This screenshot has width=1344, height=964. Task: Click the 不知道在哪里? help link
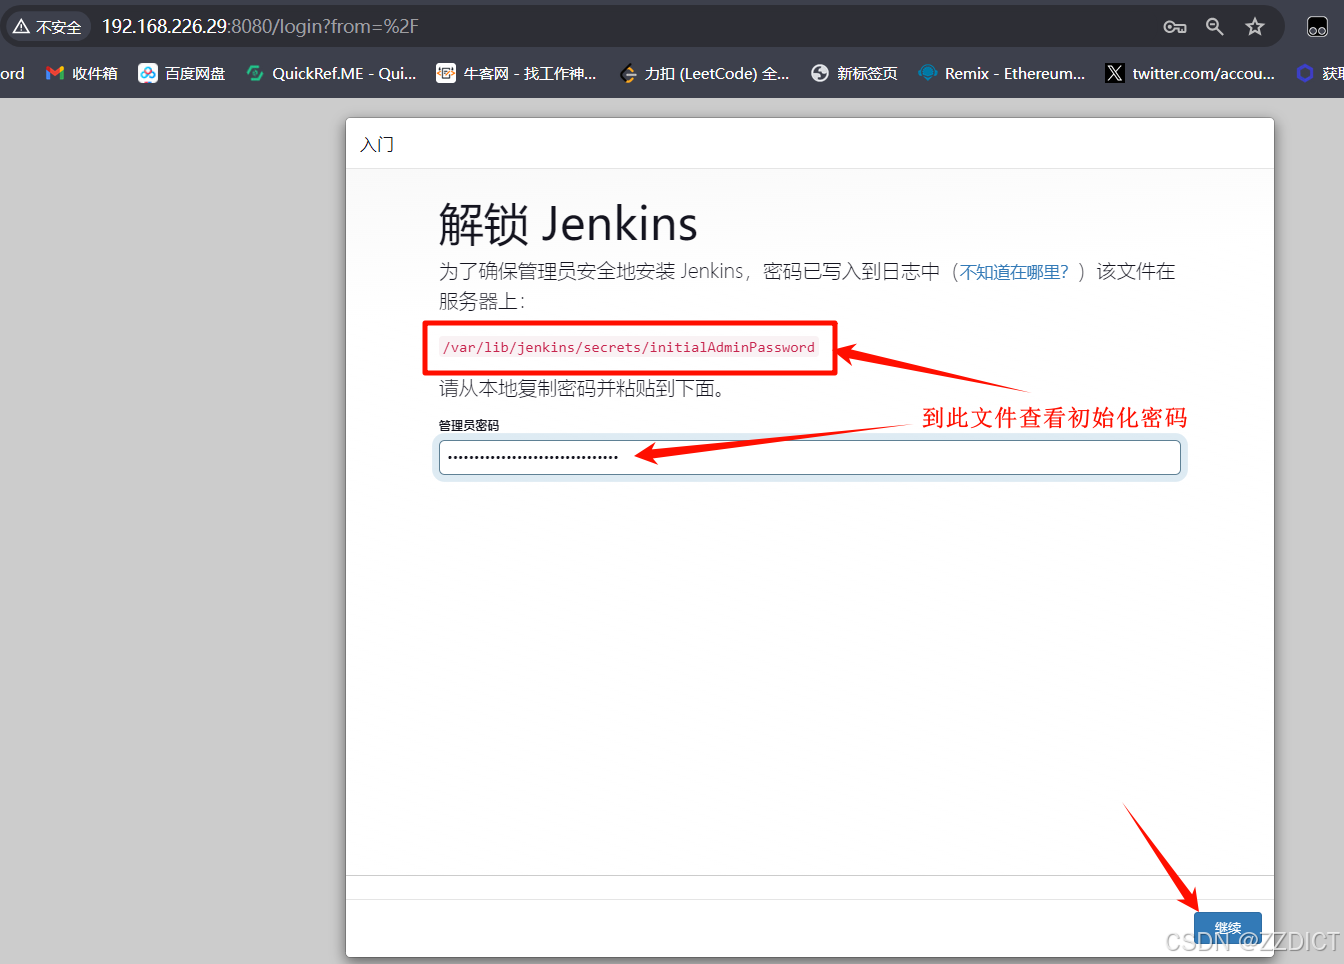tap(1014, 272)
